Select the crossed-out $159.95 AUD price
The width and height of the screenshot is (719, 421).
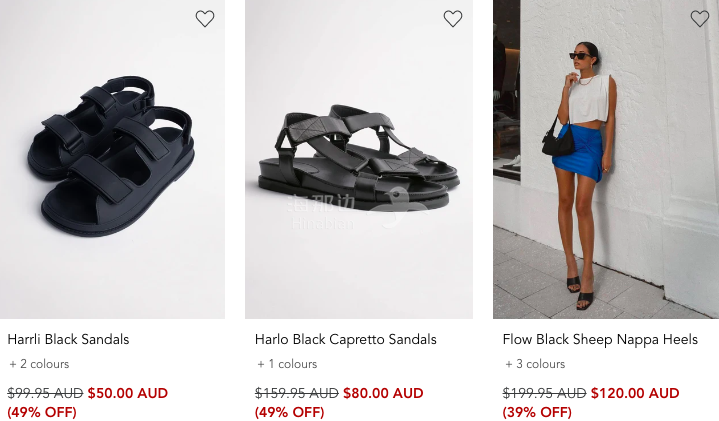click(x=297, y=393)
